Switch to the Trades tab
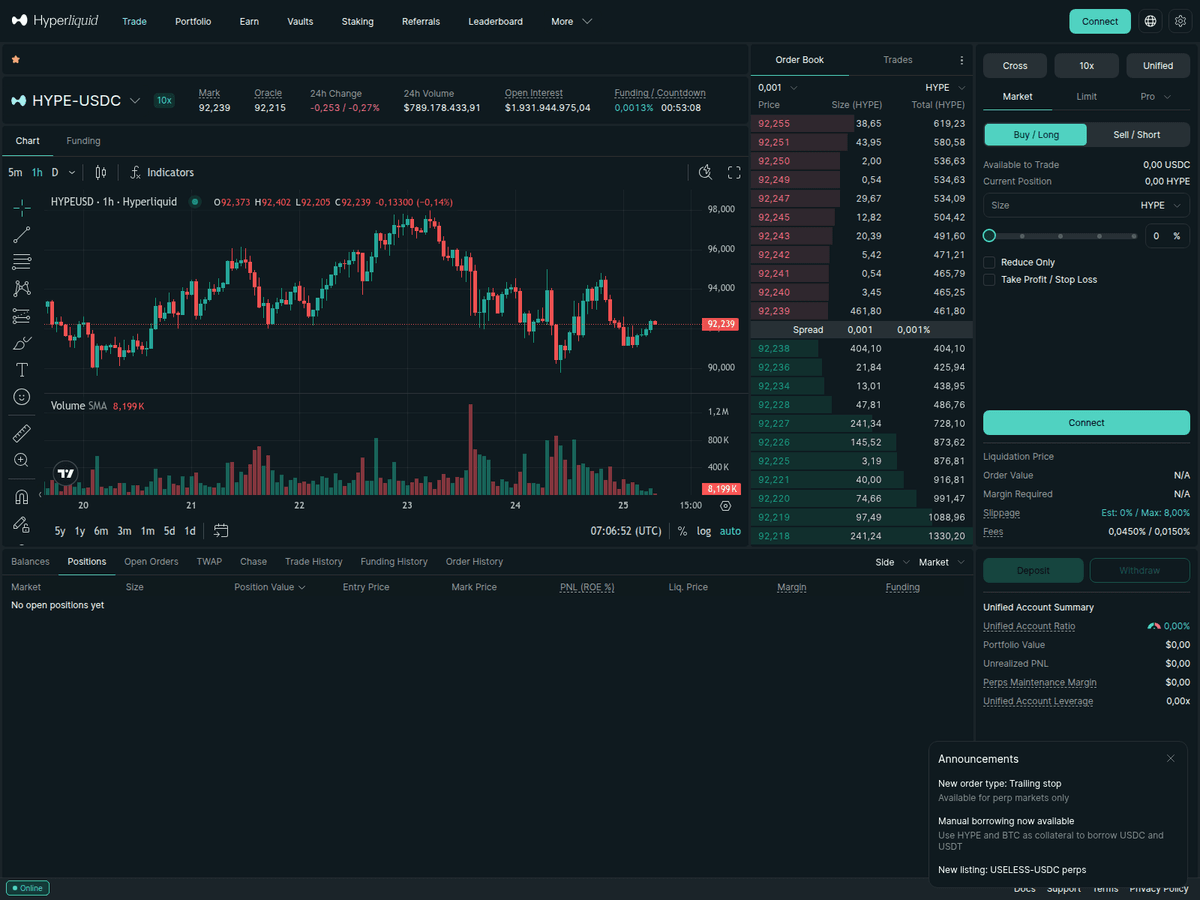 click(898, 60)
